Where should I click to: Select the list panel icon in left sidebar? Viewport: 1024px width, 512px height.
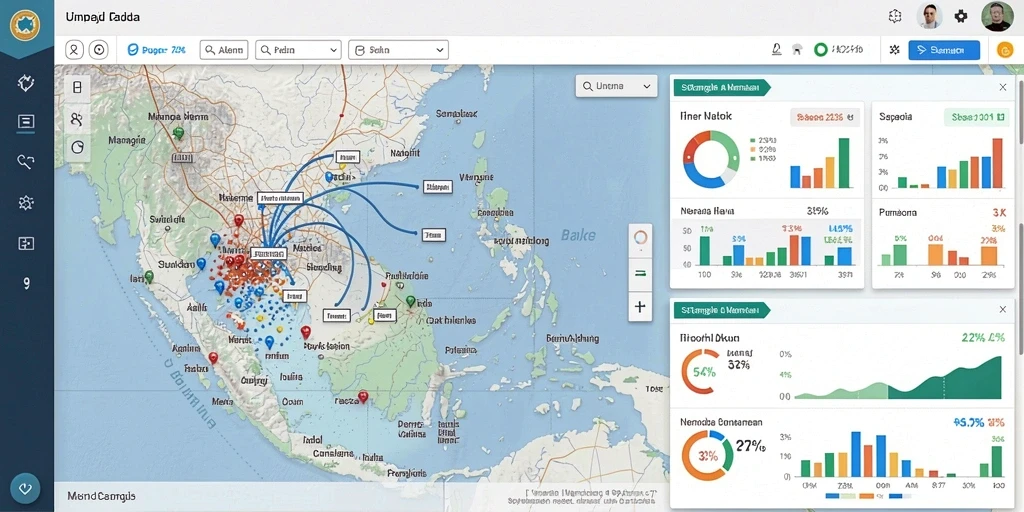(x=26, y=121)
